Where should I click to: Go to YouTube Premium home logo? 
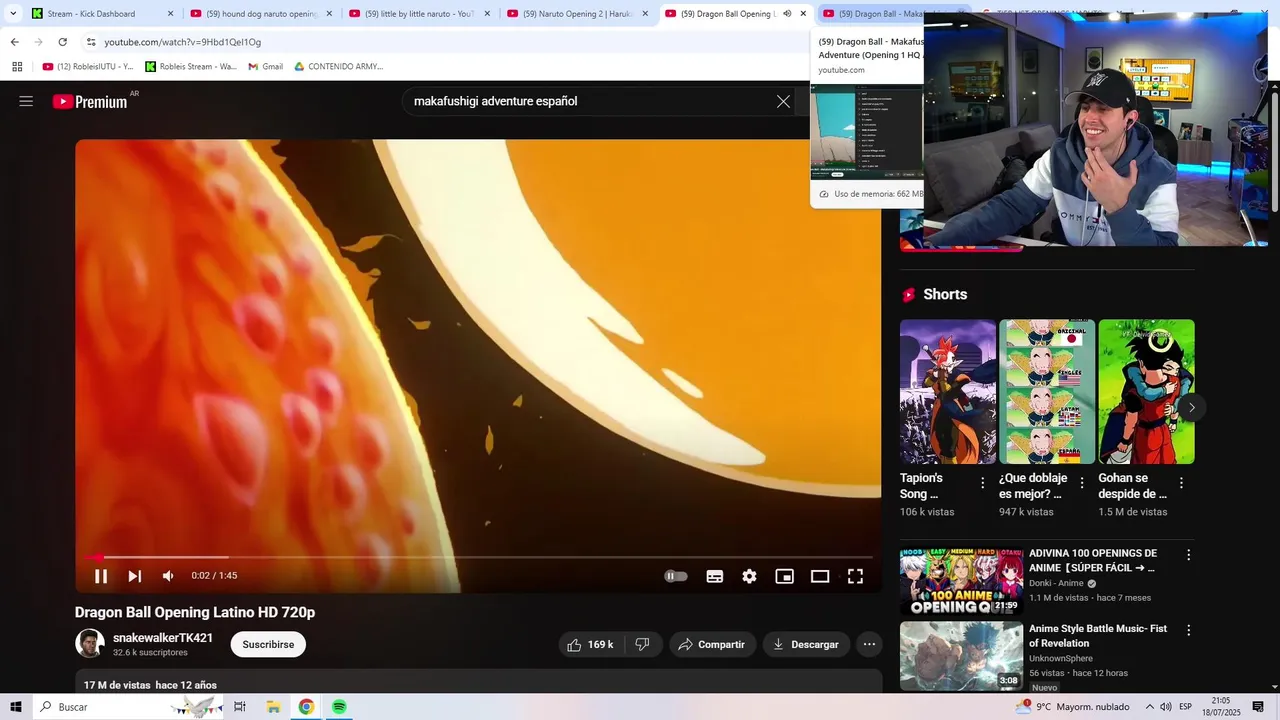(90, 101)
